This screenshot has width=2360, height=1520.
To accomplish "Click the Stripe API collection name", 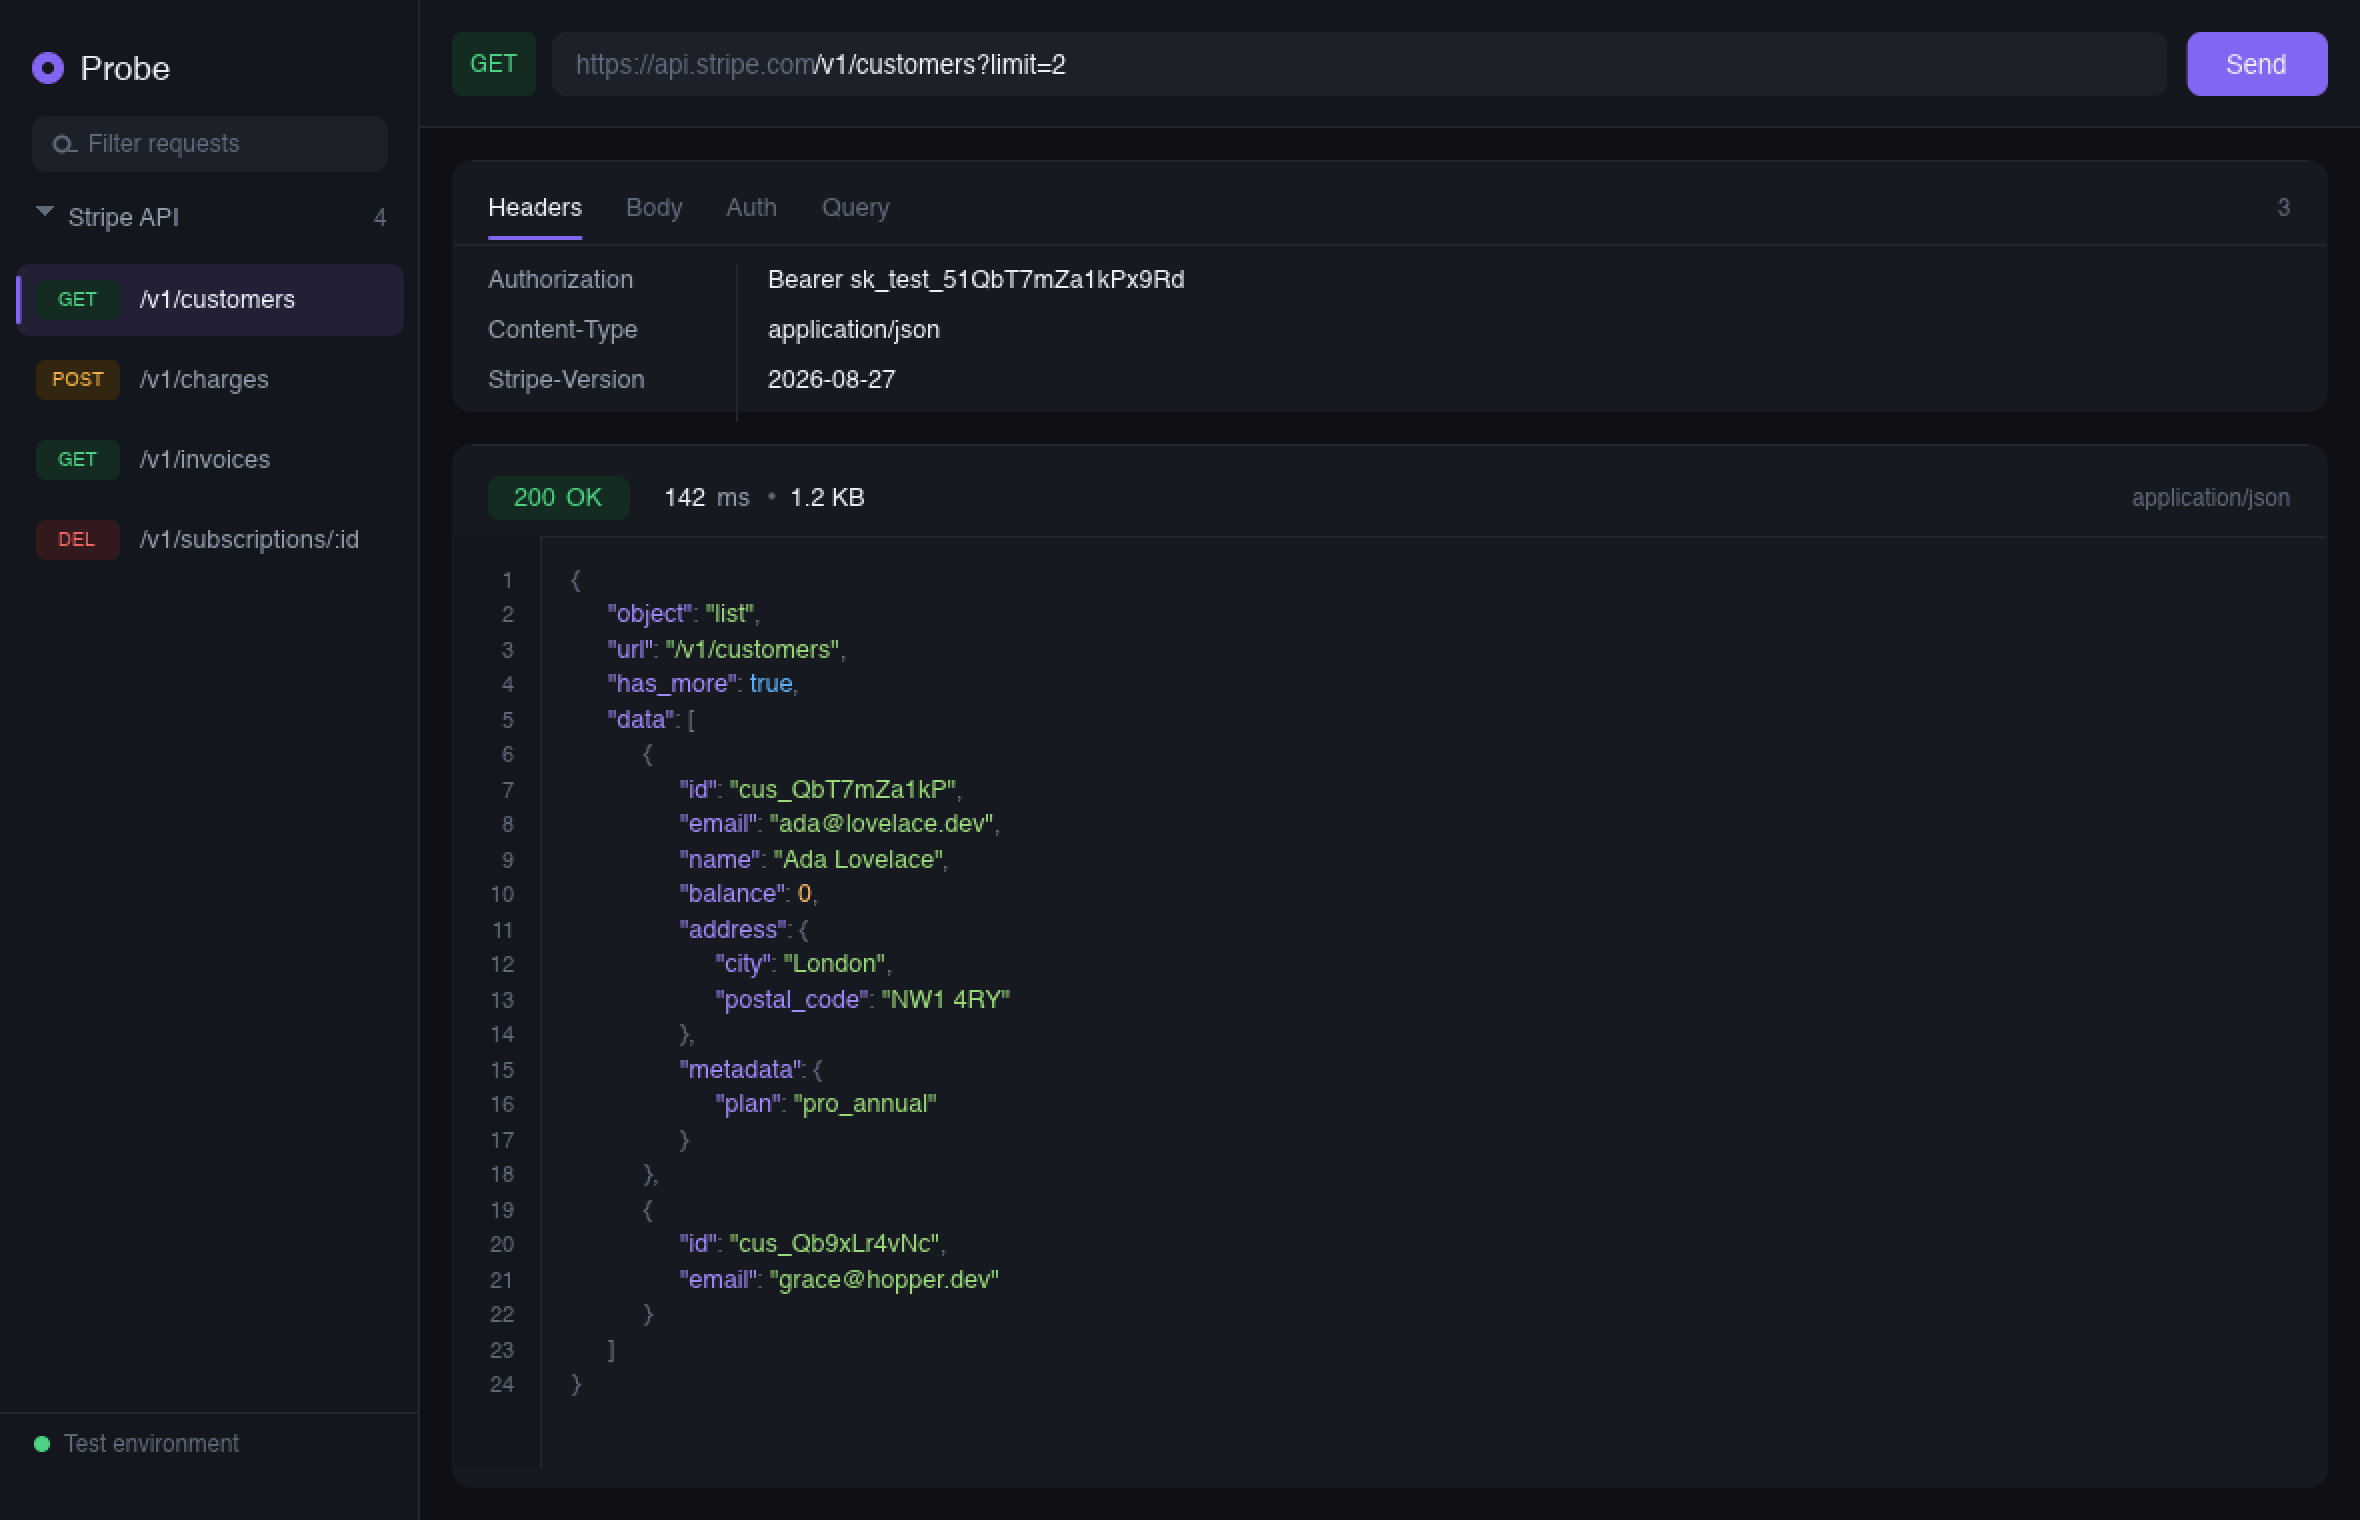I will coord(123,217).
